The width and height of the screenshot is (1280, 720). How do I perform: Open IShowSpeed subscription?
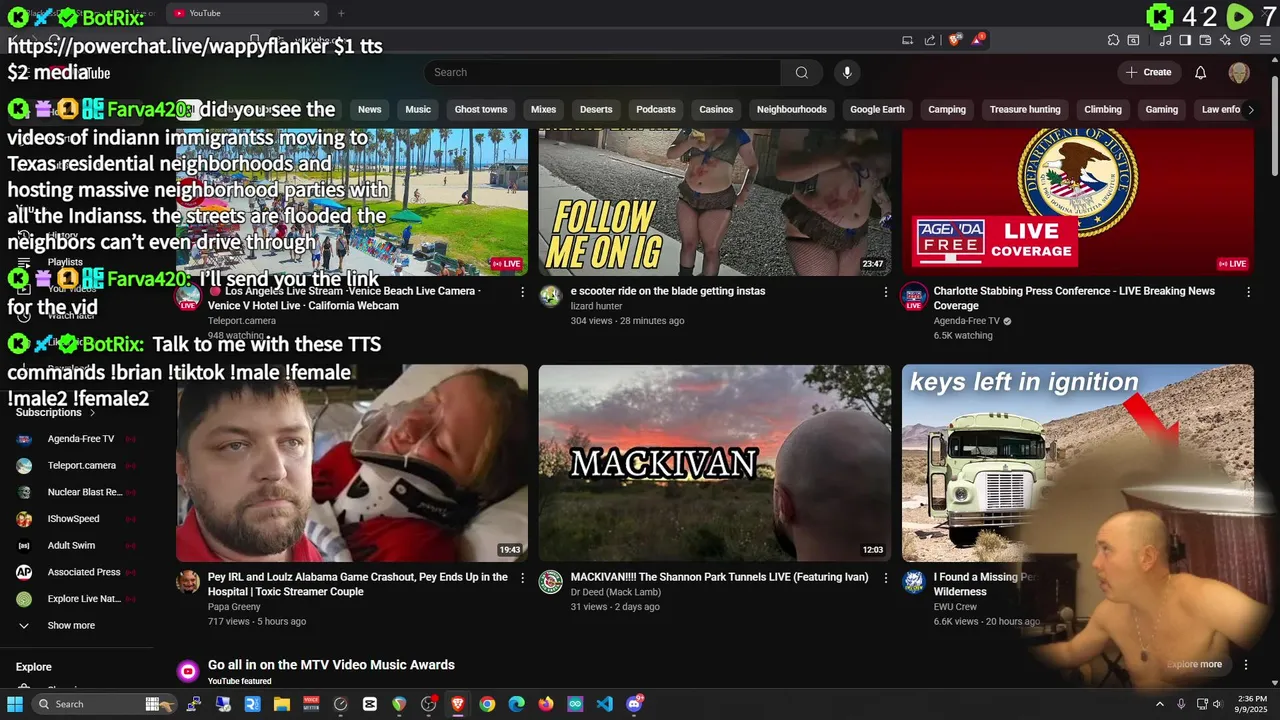click(73, 519)
